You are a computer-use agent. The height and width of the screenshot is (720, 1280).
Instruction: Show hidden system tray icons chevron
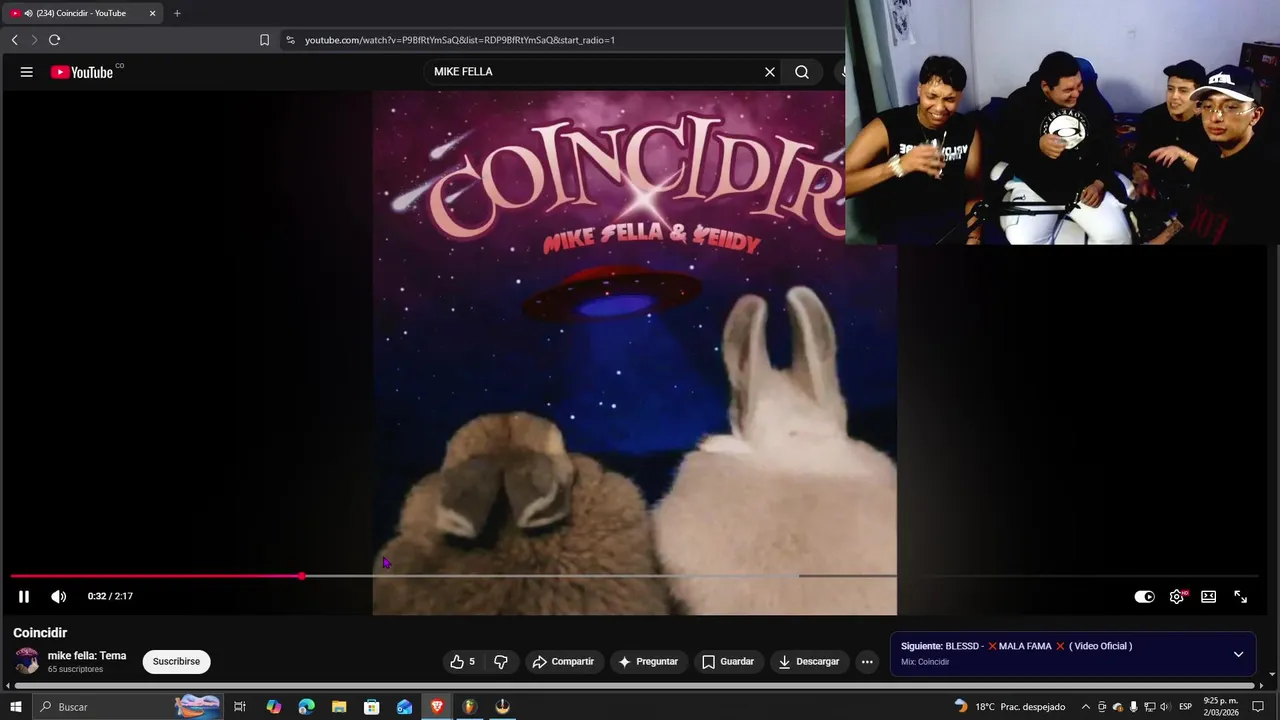click(x=1085, y=707)
